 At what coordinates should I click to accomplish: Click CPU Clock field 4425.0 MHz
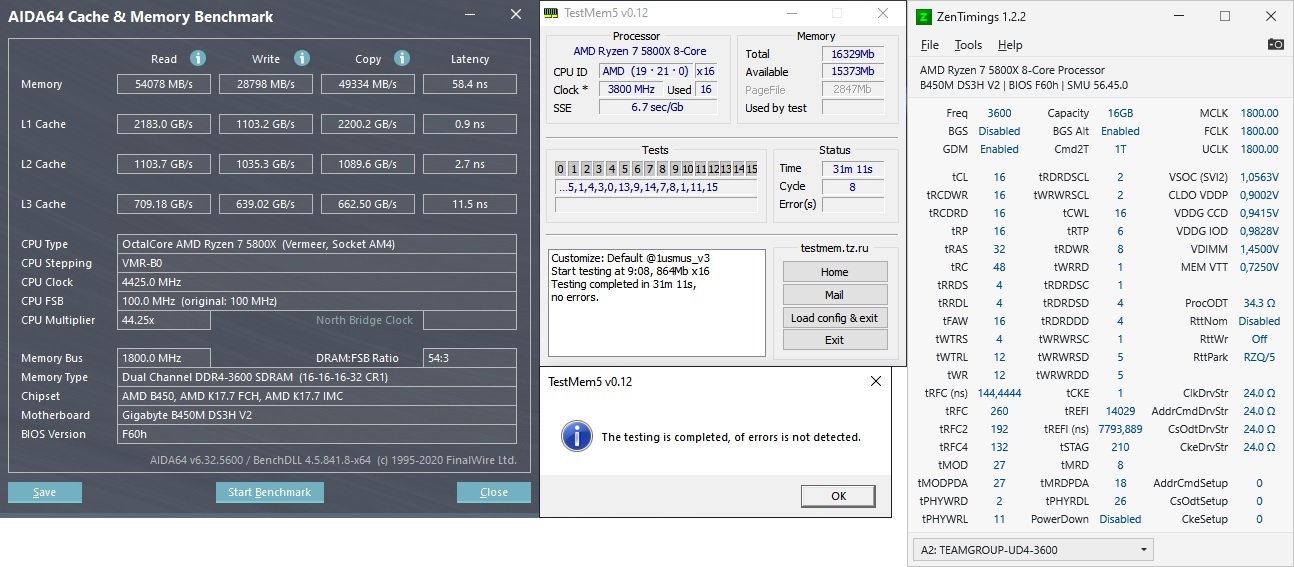317,282
